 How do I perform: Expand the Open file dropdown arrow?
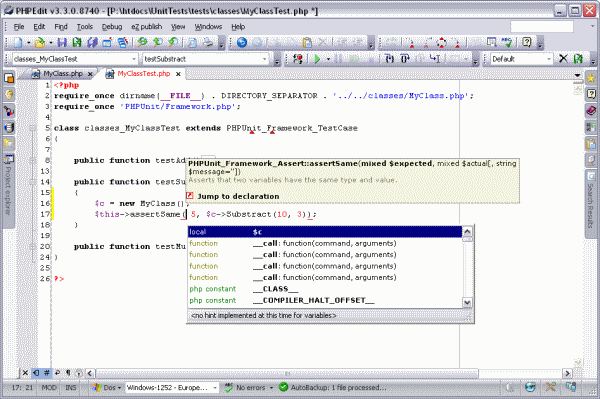50,42
